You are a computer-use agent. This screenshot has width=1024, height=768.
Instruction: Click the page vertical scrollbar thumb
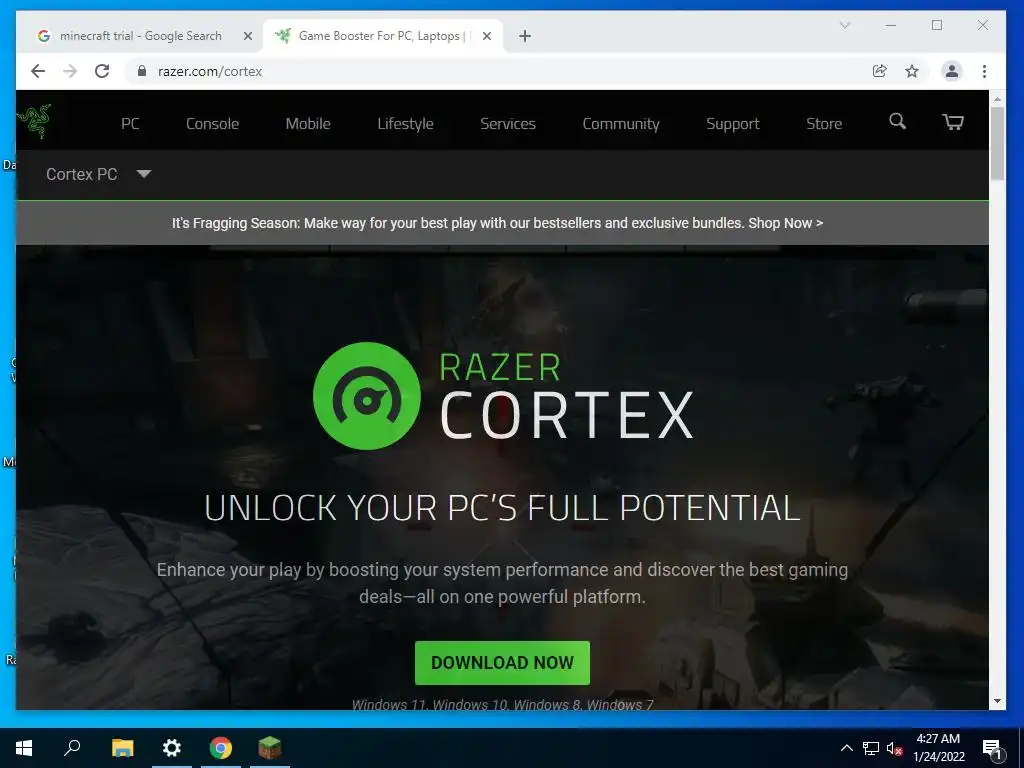(x=997, y=144)
